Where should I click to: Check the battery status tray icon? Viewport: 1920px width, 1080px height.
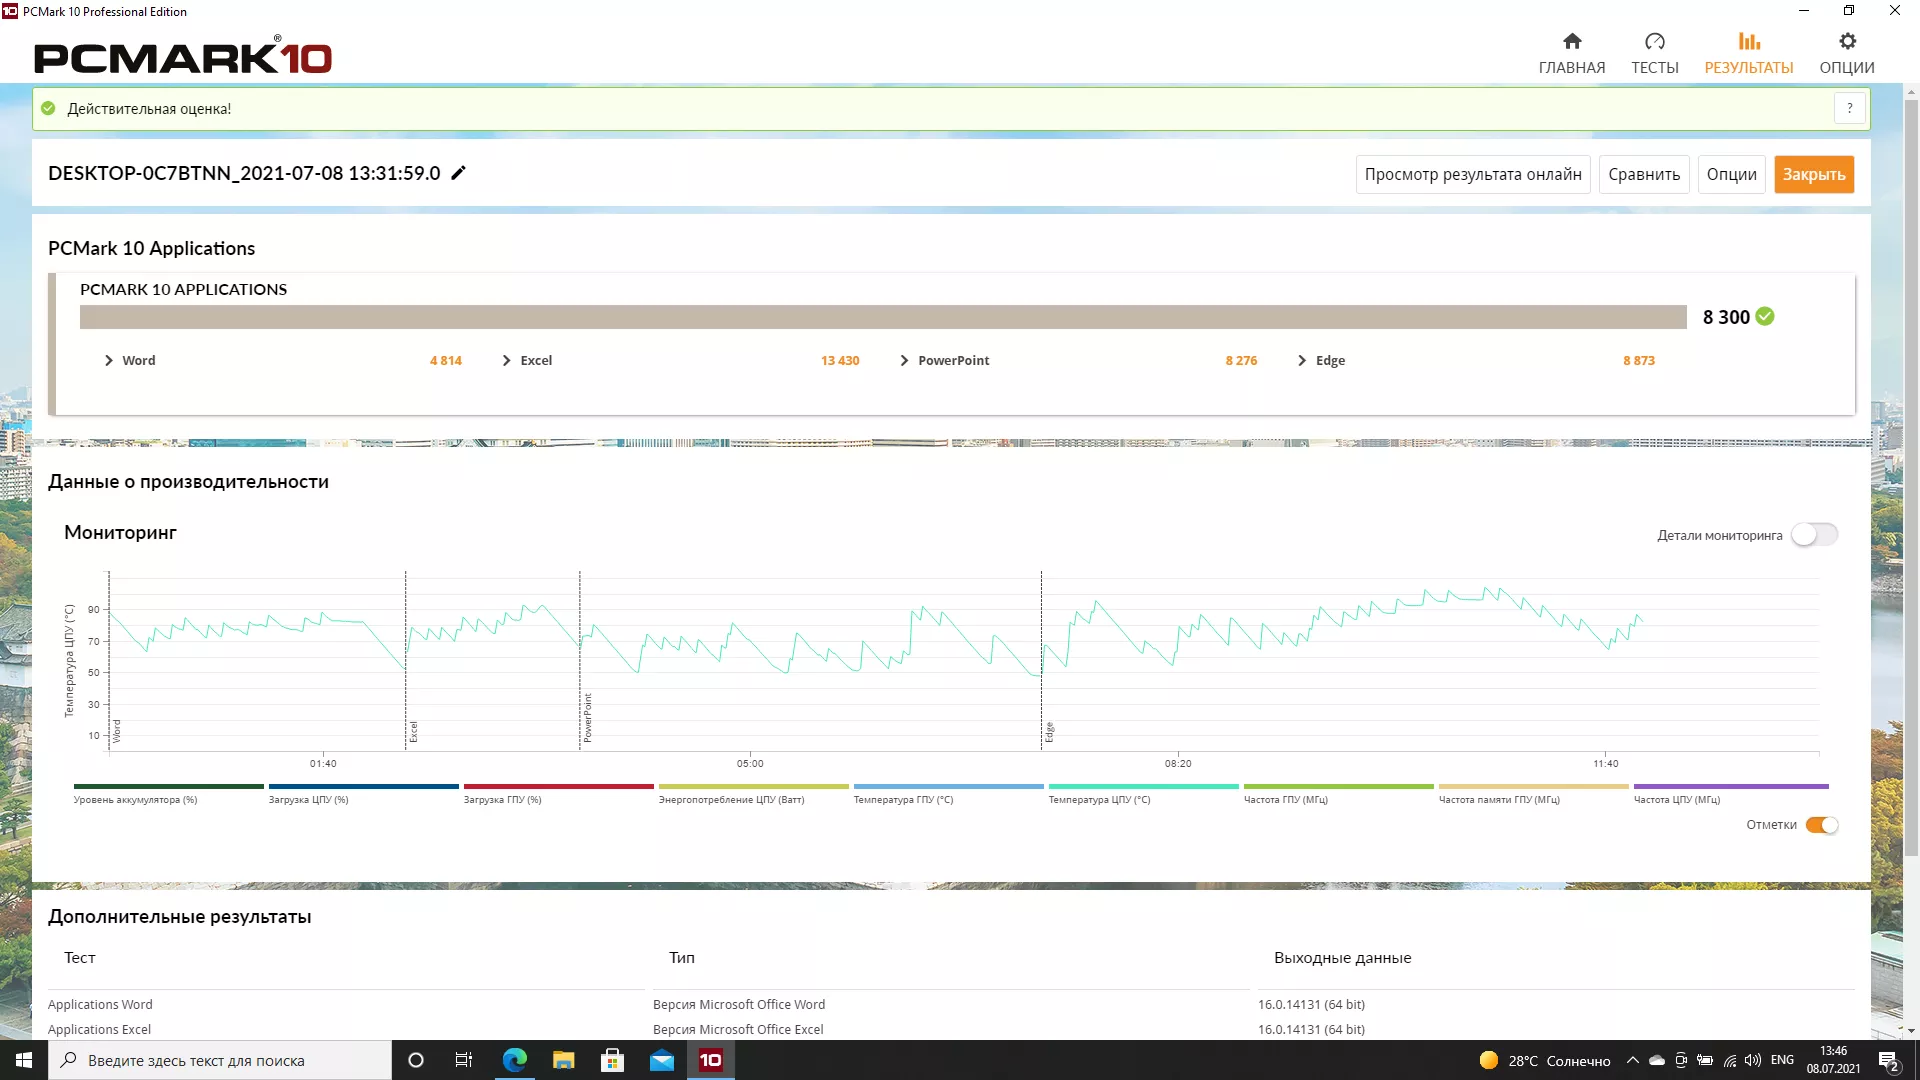click(x=1705, y=1060)
